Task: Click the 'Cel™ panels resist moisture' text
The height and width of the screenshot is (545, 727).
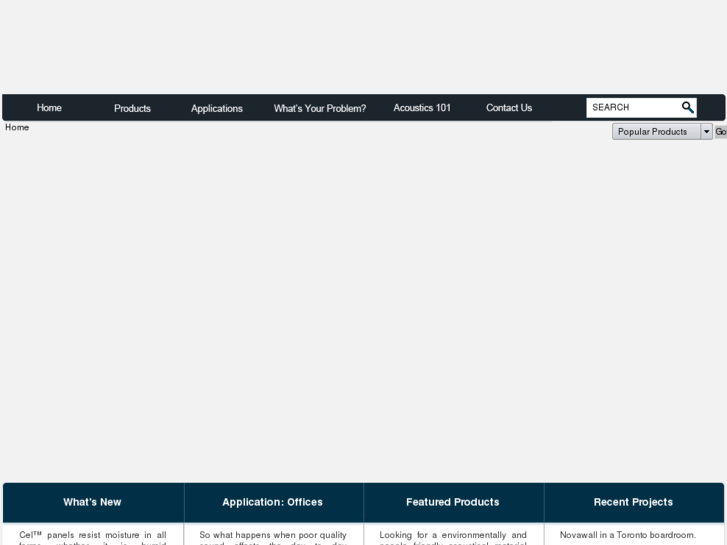Action: [x=79, y=535]
